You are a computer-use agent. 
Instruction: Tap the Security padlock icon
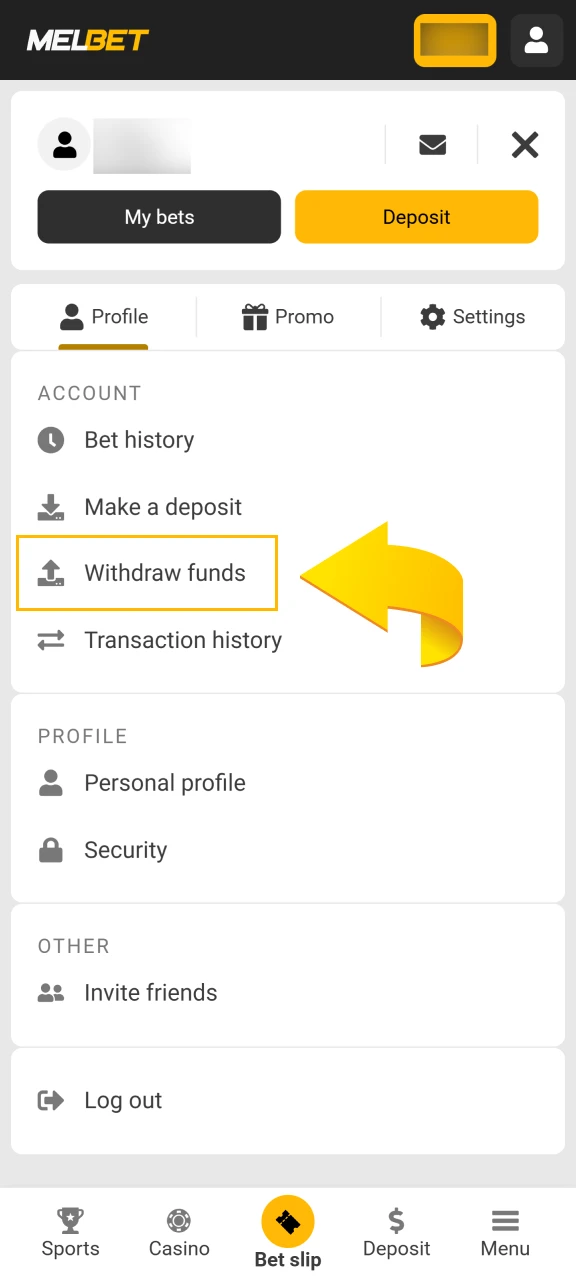[51, 849]
